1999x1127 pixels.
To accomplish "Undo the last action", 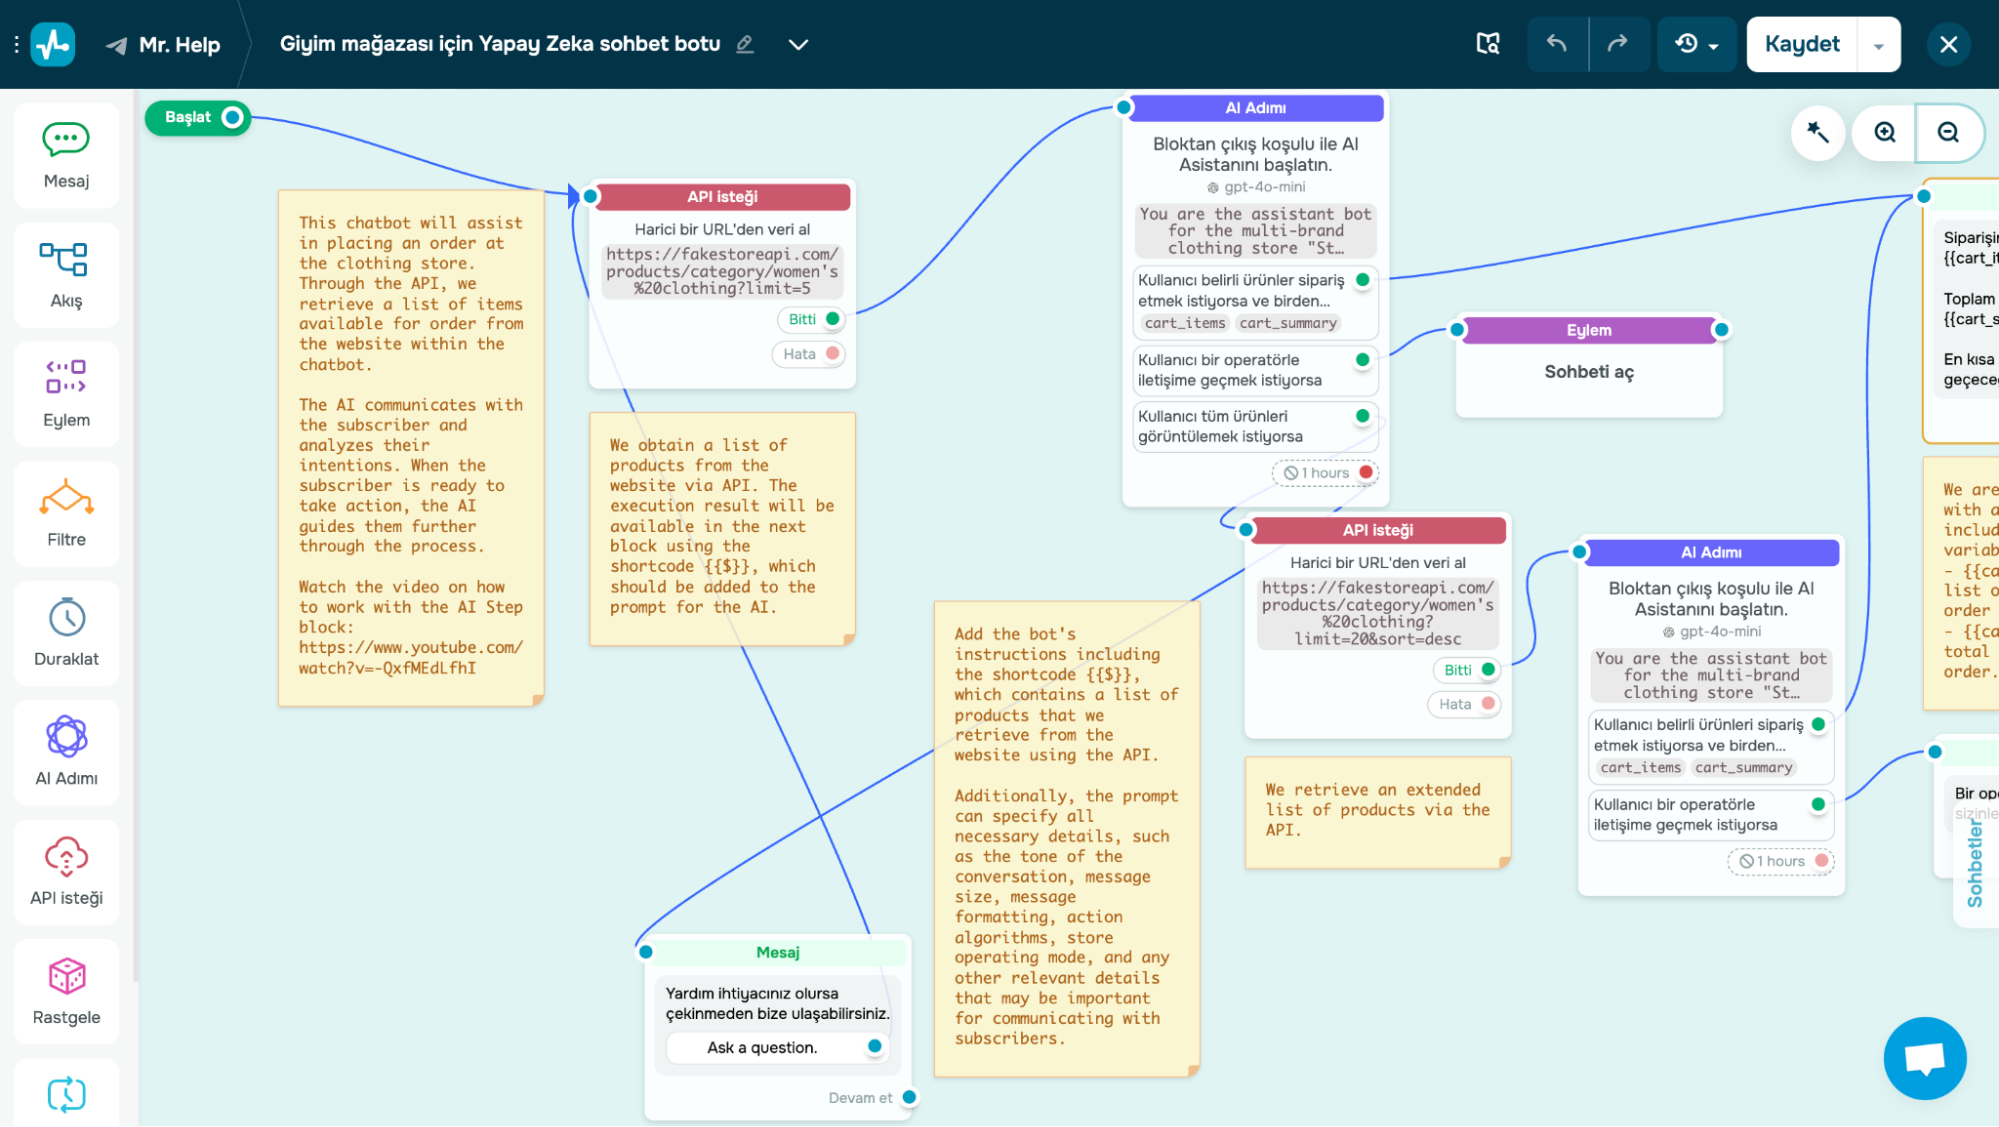I will click(1556, 44).
